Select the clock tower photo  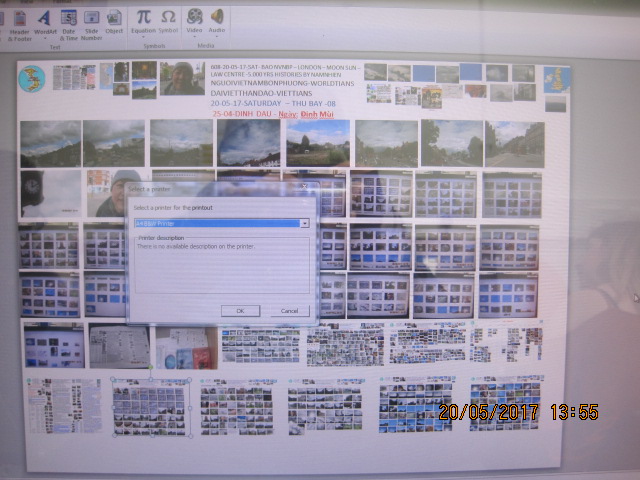click(51, 194)
